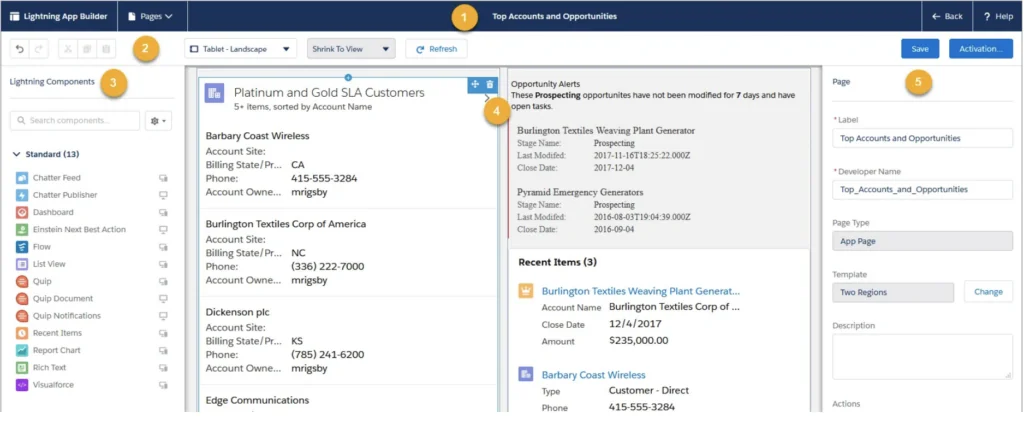The width and height of the screenshot is (1024, 424).
Task: Click the Paste toolbar icon
Action: (x=106, y=49)
